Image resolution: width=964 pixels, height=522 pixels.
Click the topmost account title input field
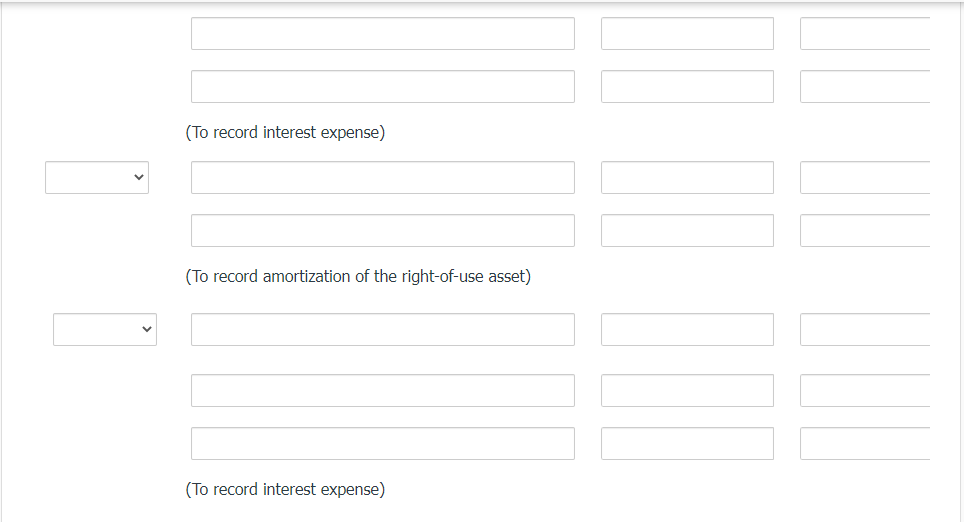pos(382,33)
